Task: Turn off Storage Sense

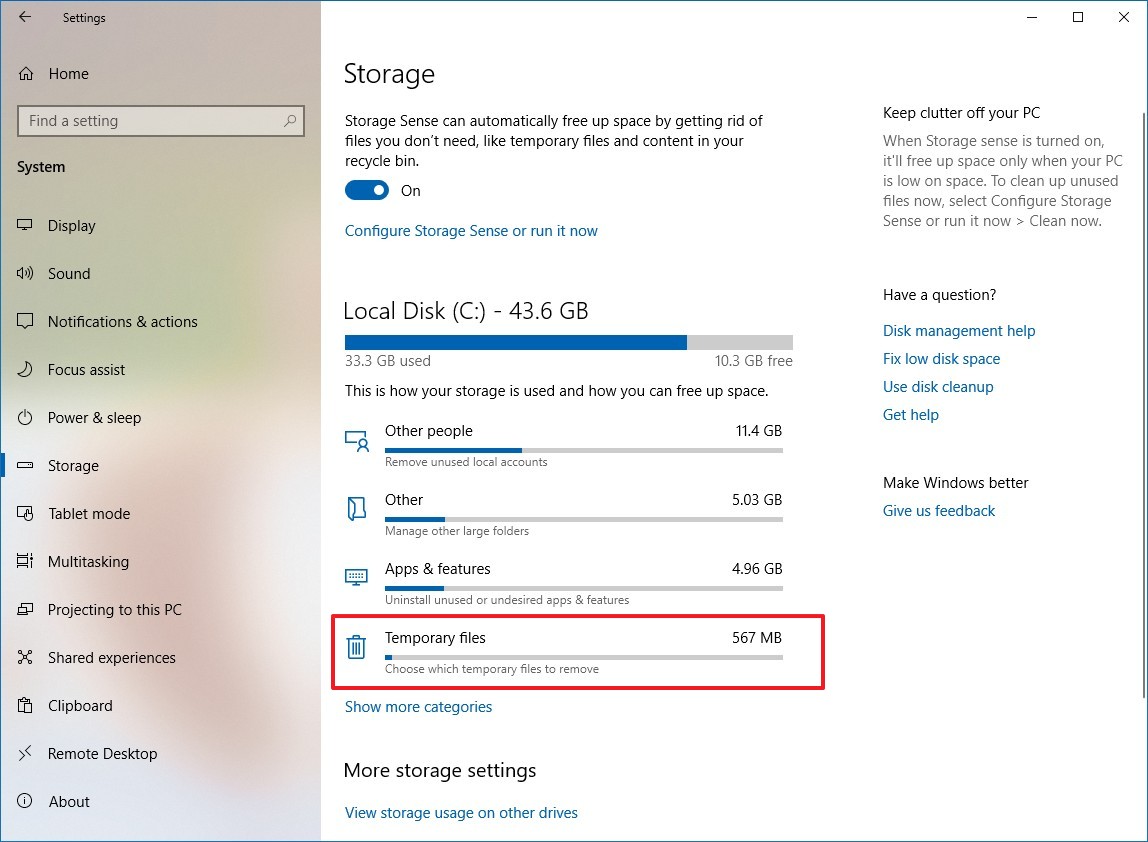Action: (x=365, y=190)
